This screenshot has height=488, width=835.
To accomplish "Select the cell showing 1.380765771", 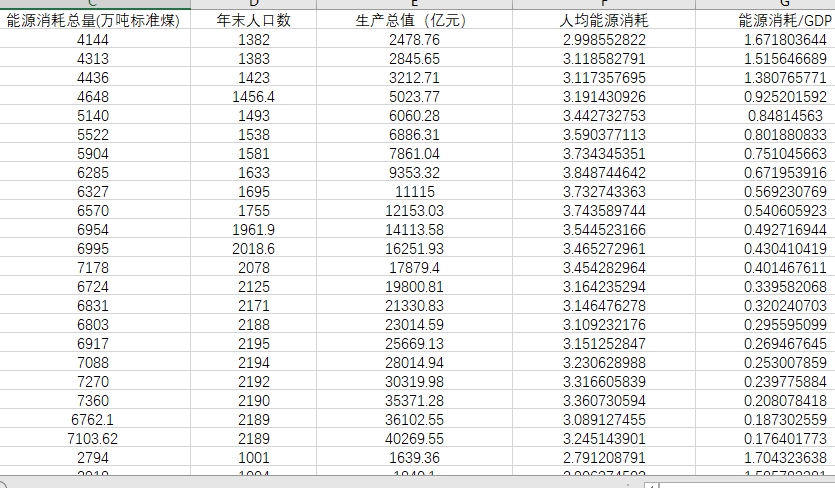I will pos(765,78).
